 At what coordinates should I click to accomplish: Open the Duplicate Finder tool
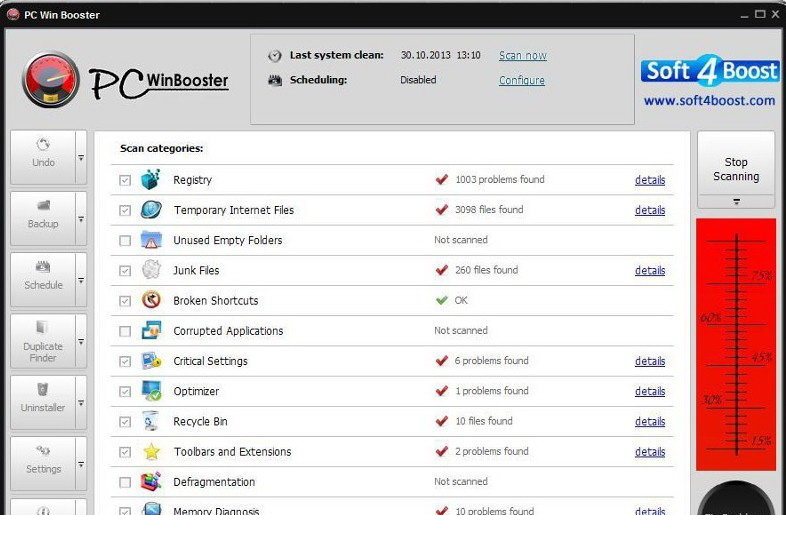pos(42,341)
